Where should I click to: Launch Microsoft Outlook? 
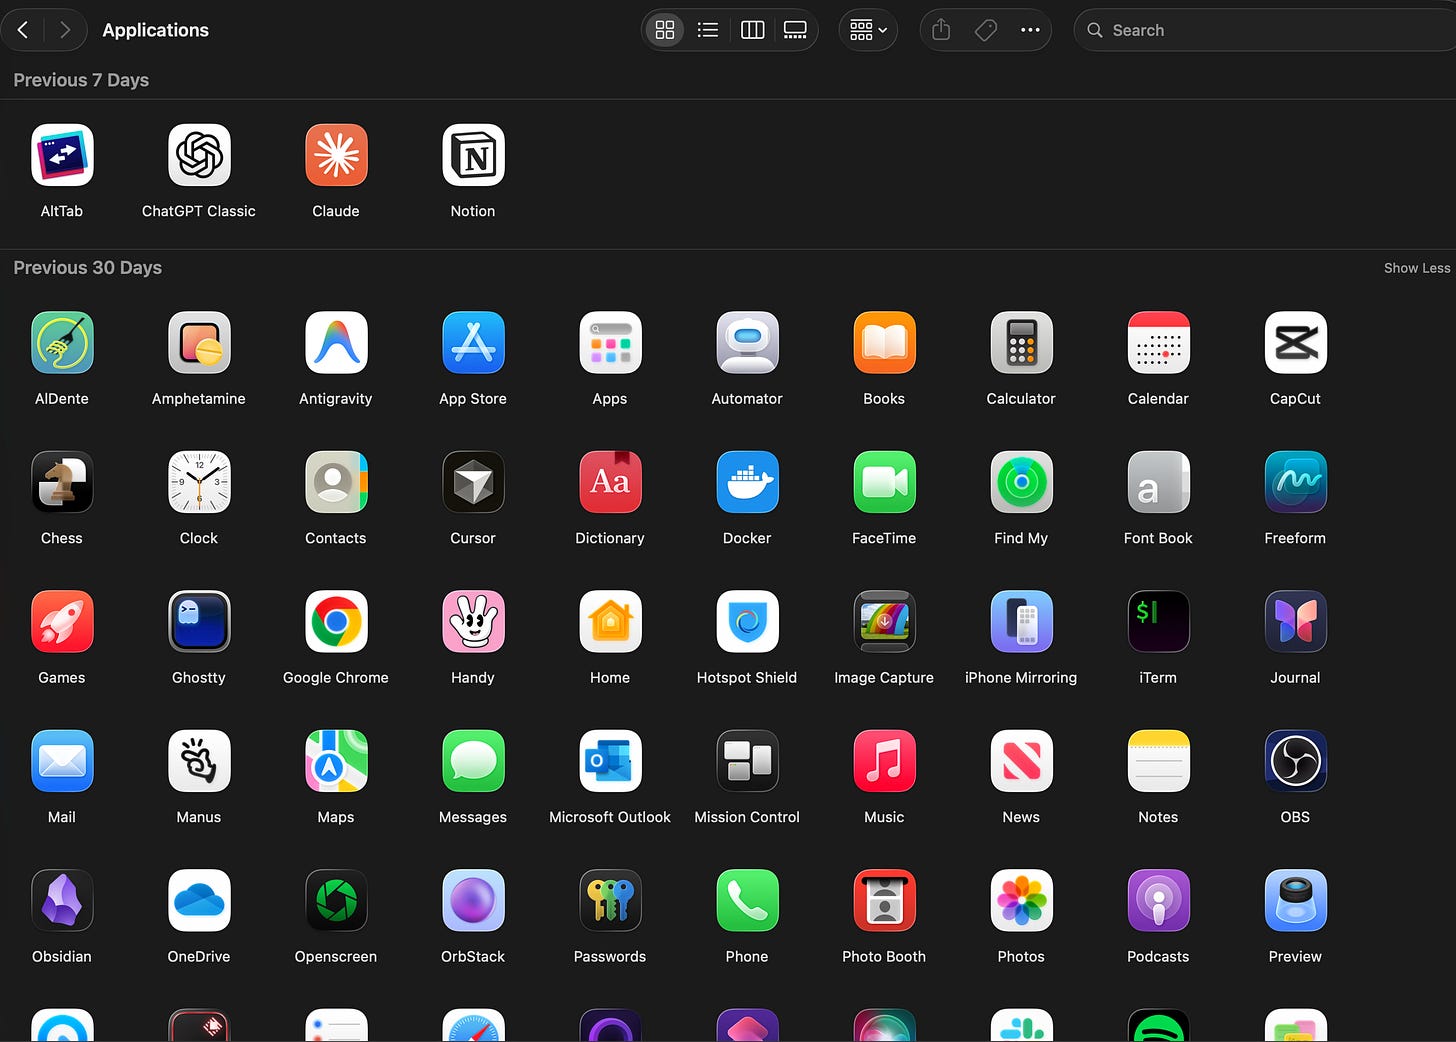(x=610, y=761)
